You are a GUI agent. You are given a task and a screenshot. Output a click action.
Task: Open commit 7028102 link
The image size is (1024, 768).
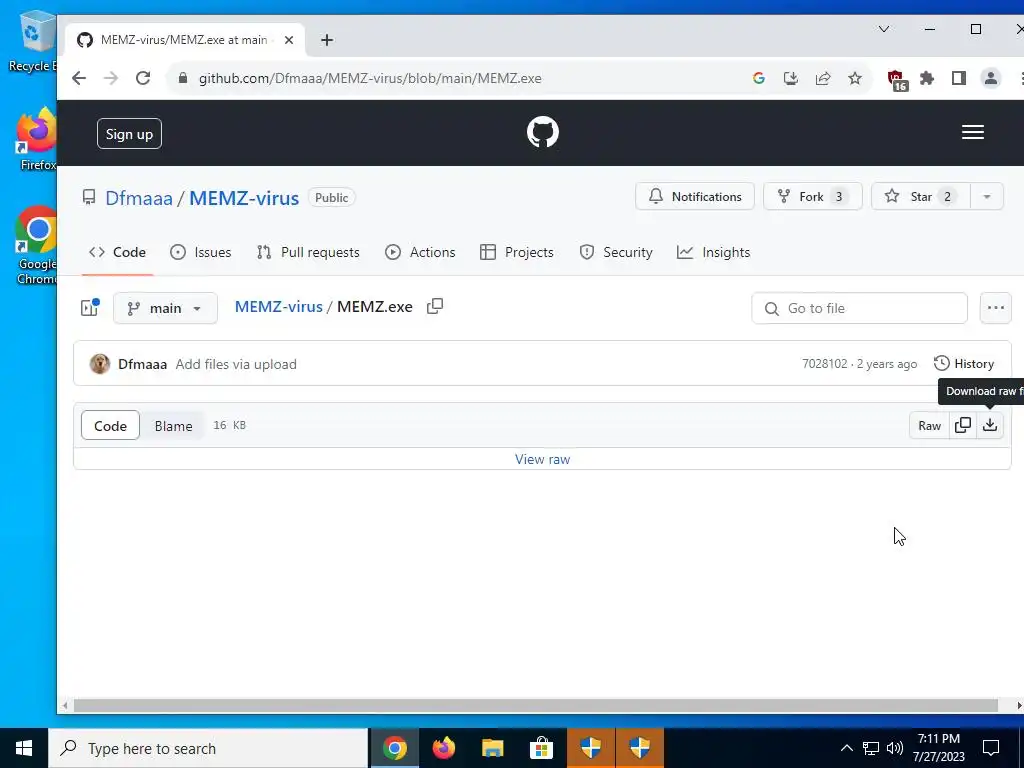pyautogui.click(x=824, y=364)
